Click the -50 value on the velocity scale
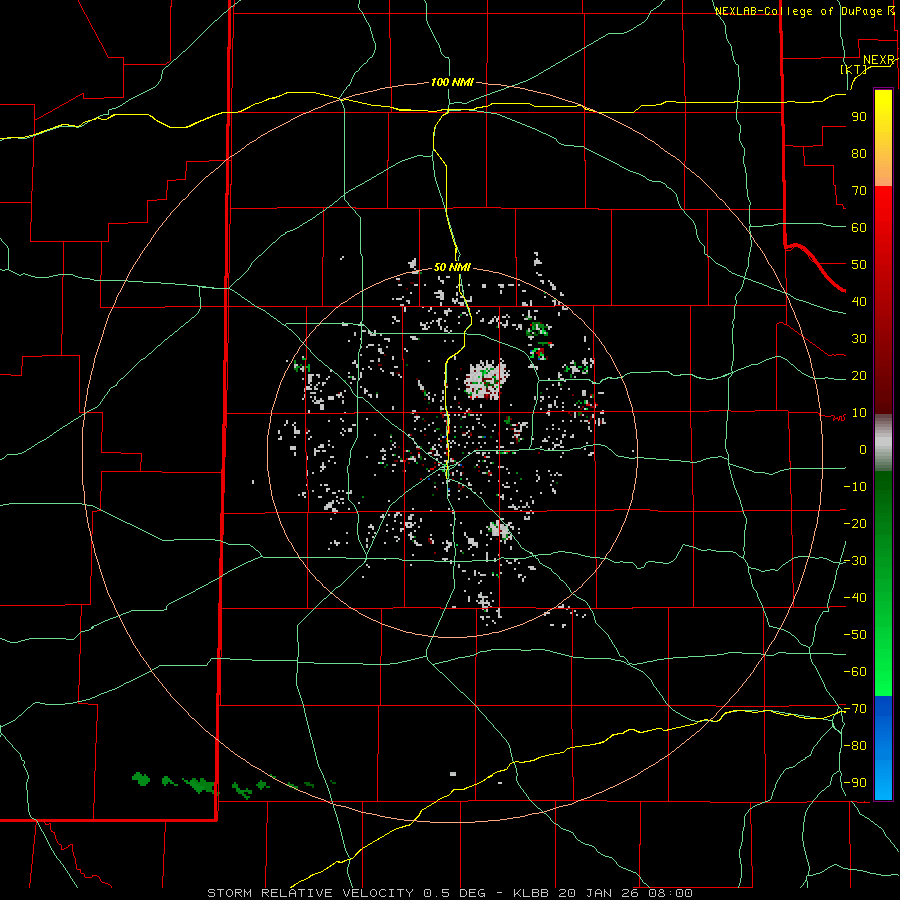This screenshot has height=900, width=900. [855, 634]
